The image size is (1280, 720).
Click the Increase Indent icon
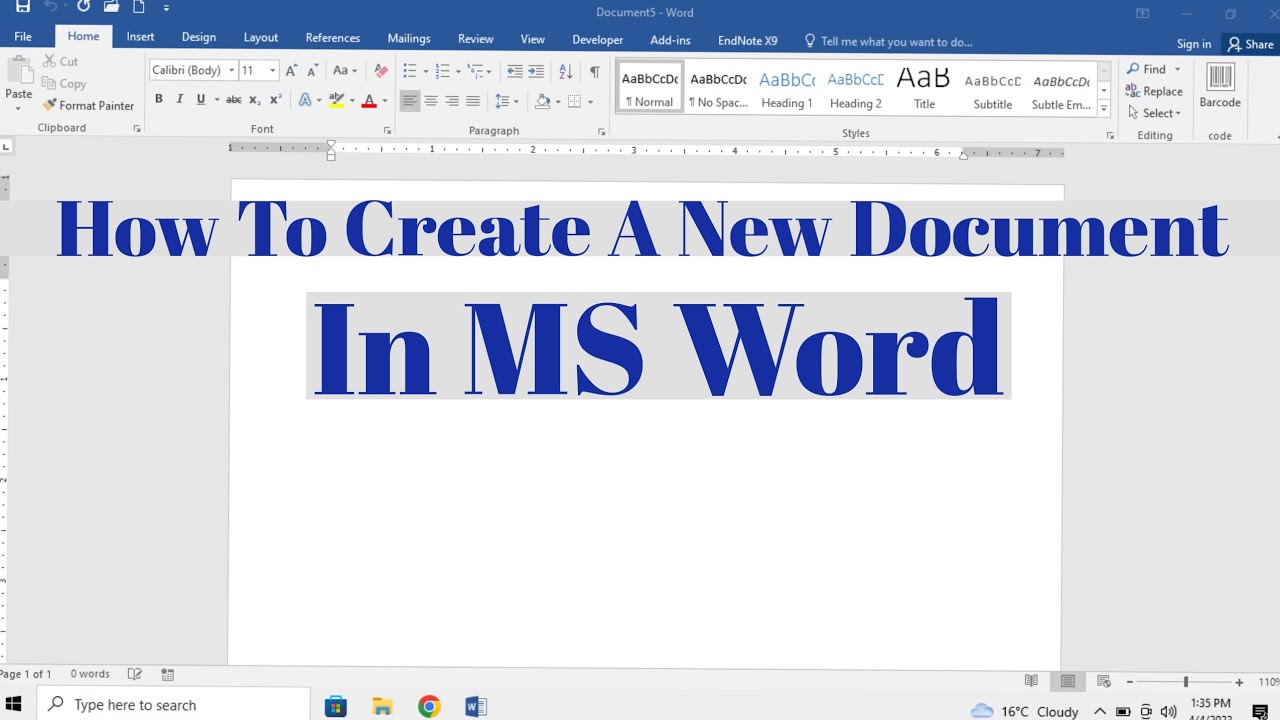pos(536,71)
